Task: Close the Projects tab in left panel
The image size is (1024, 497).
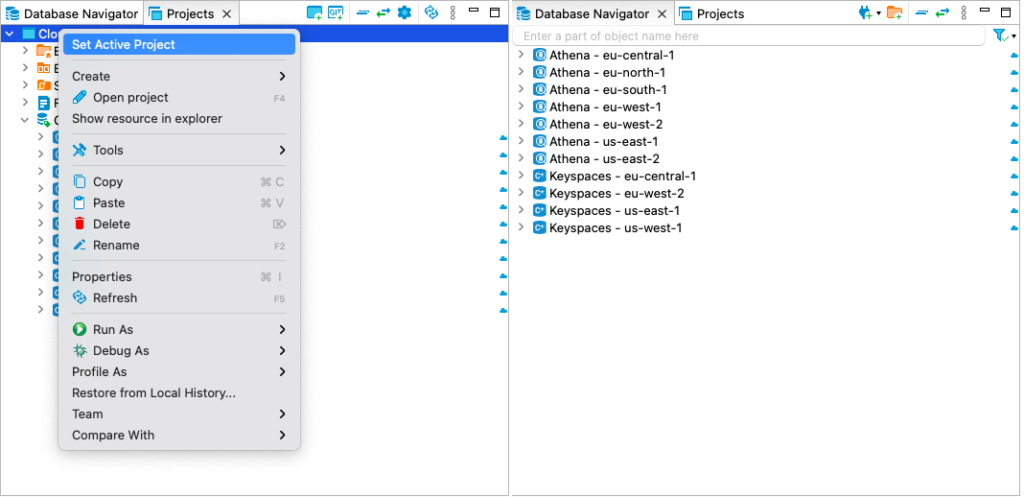Action: click(x=227, y=14)
